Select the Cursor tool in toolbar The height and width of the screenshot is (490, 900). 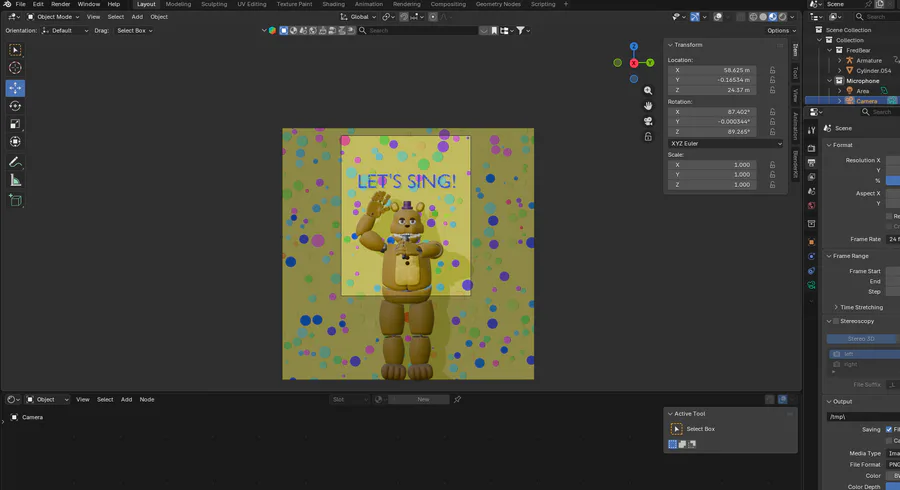pos(15,68)
